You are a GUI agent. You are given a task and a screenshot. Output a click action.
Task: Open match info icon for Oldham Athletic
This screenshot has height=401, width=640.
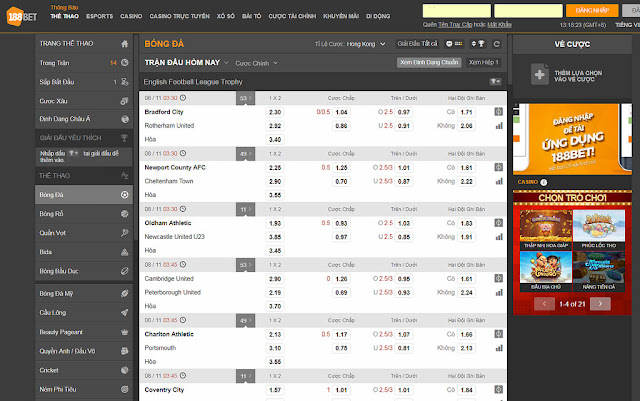point(498,223)
